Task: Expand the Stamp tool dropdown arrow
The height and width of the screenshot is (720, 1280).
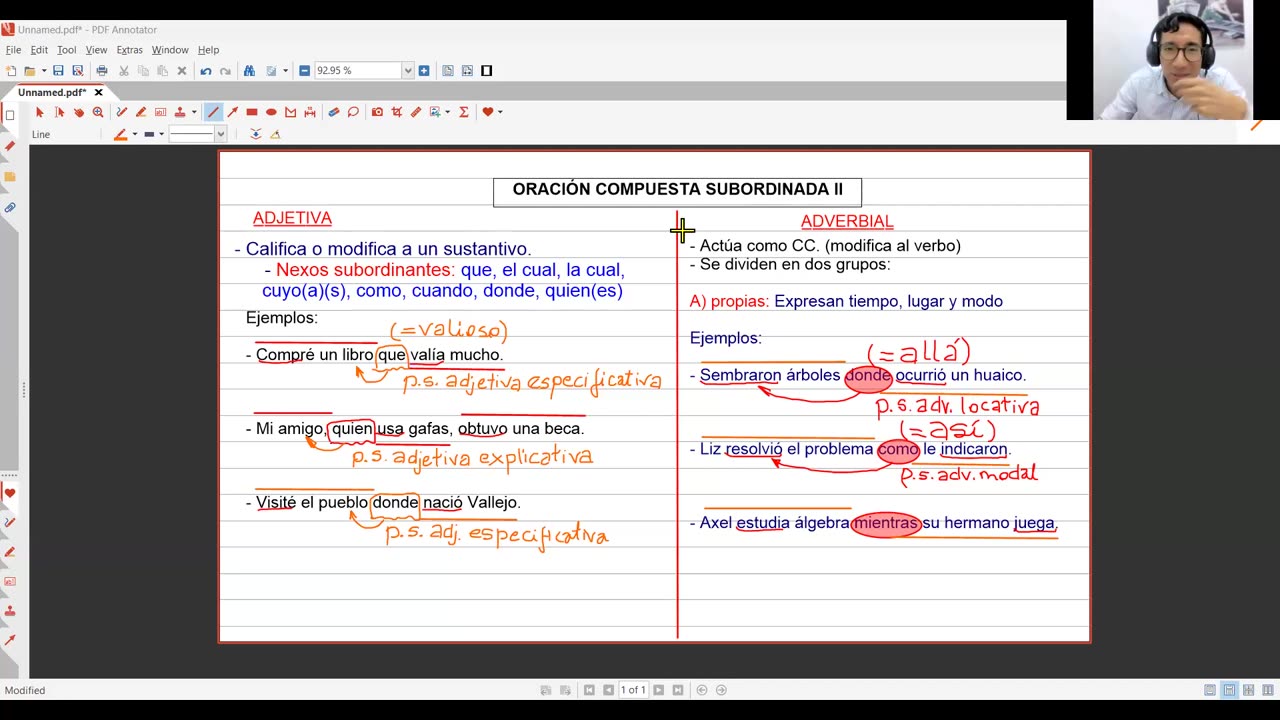Action: [194, 112]
